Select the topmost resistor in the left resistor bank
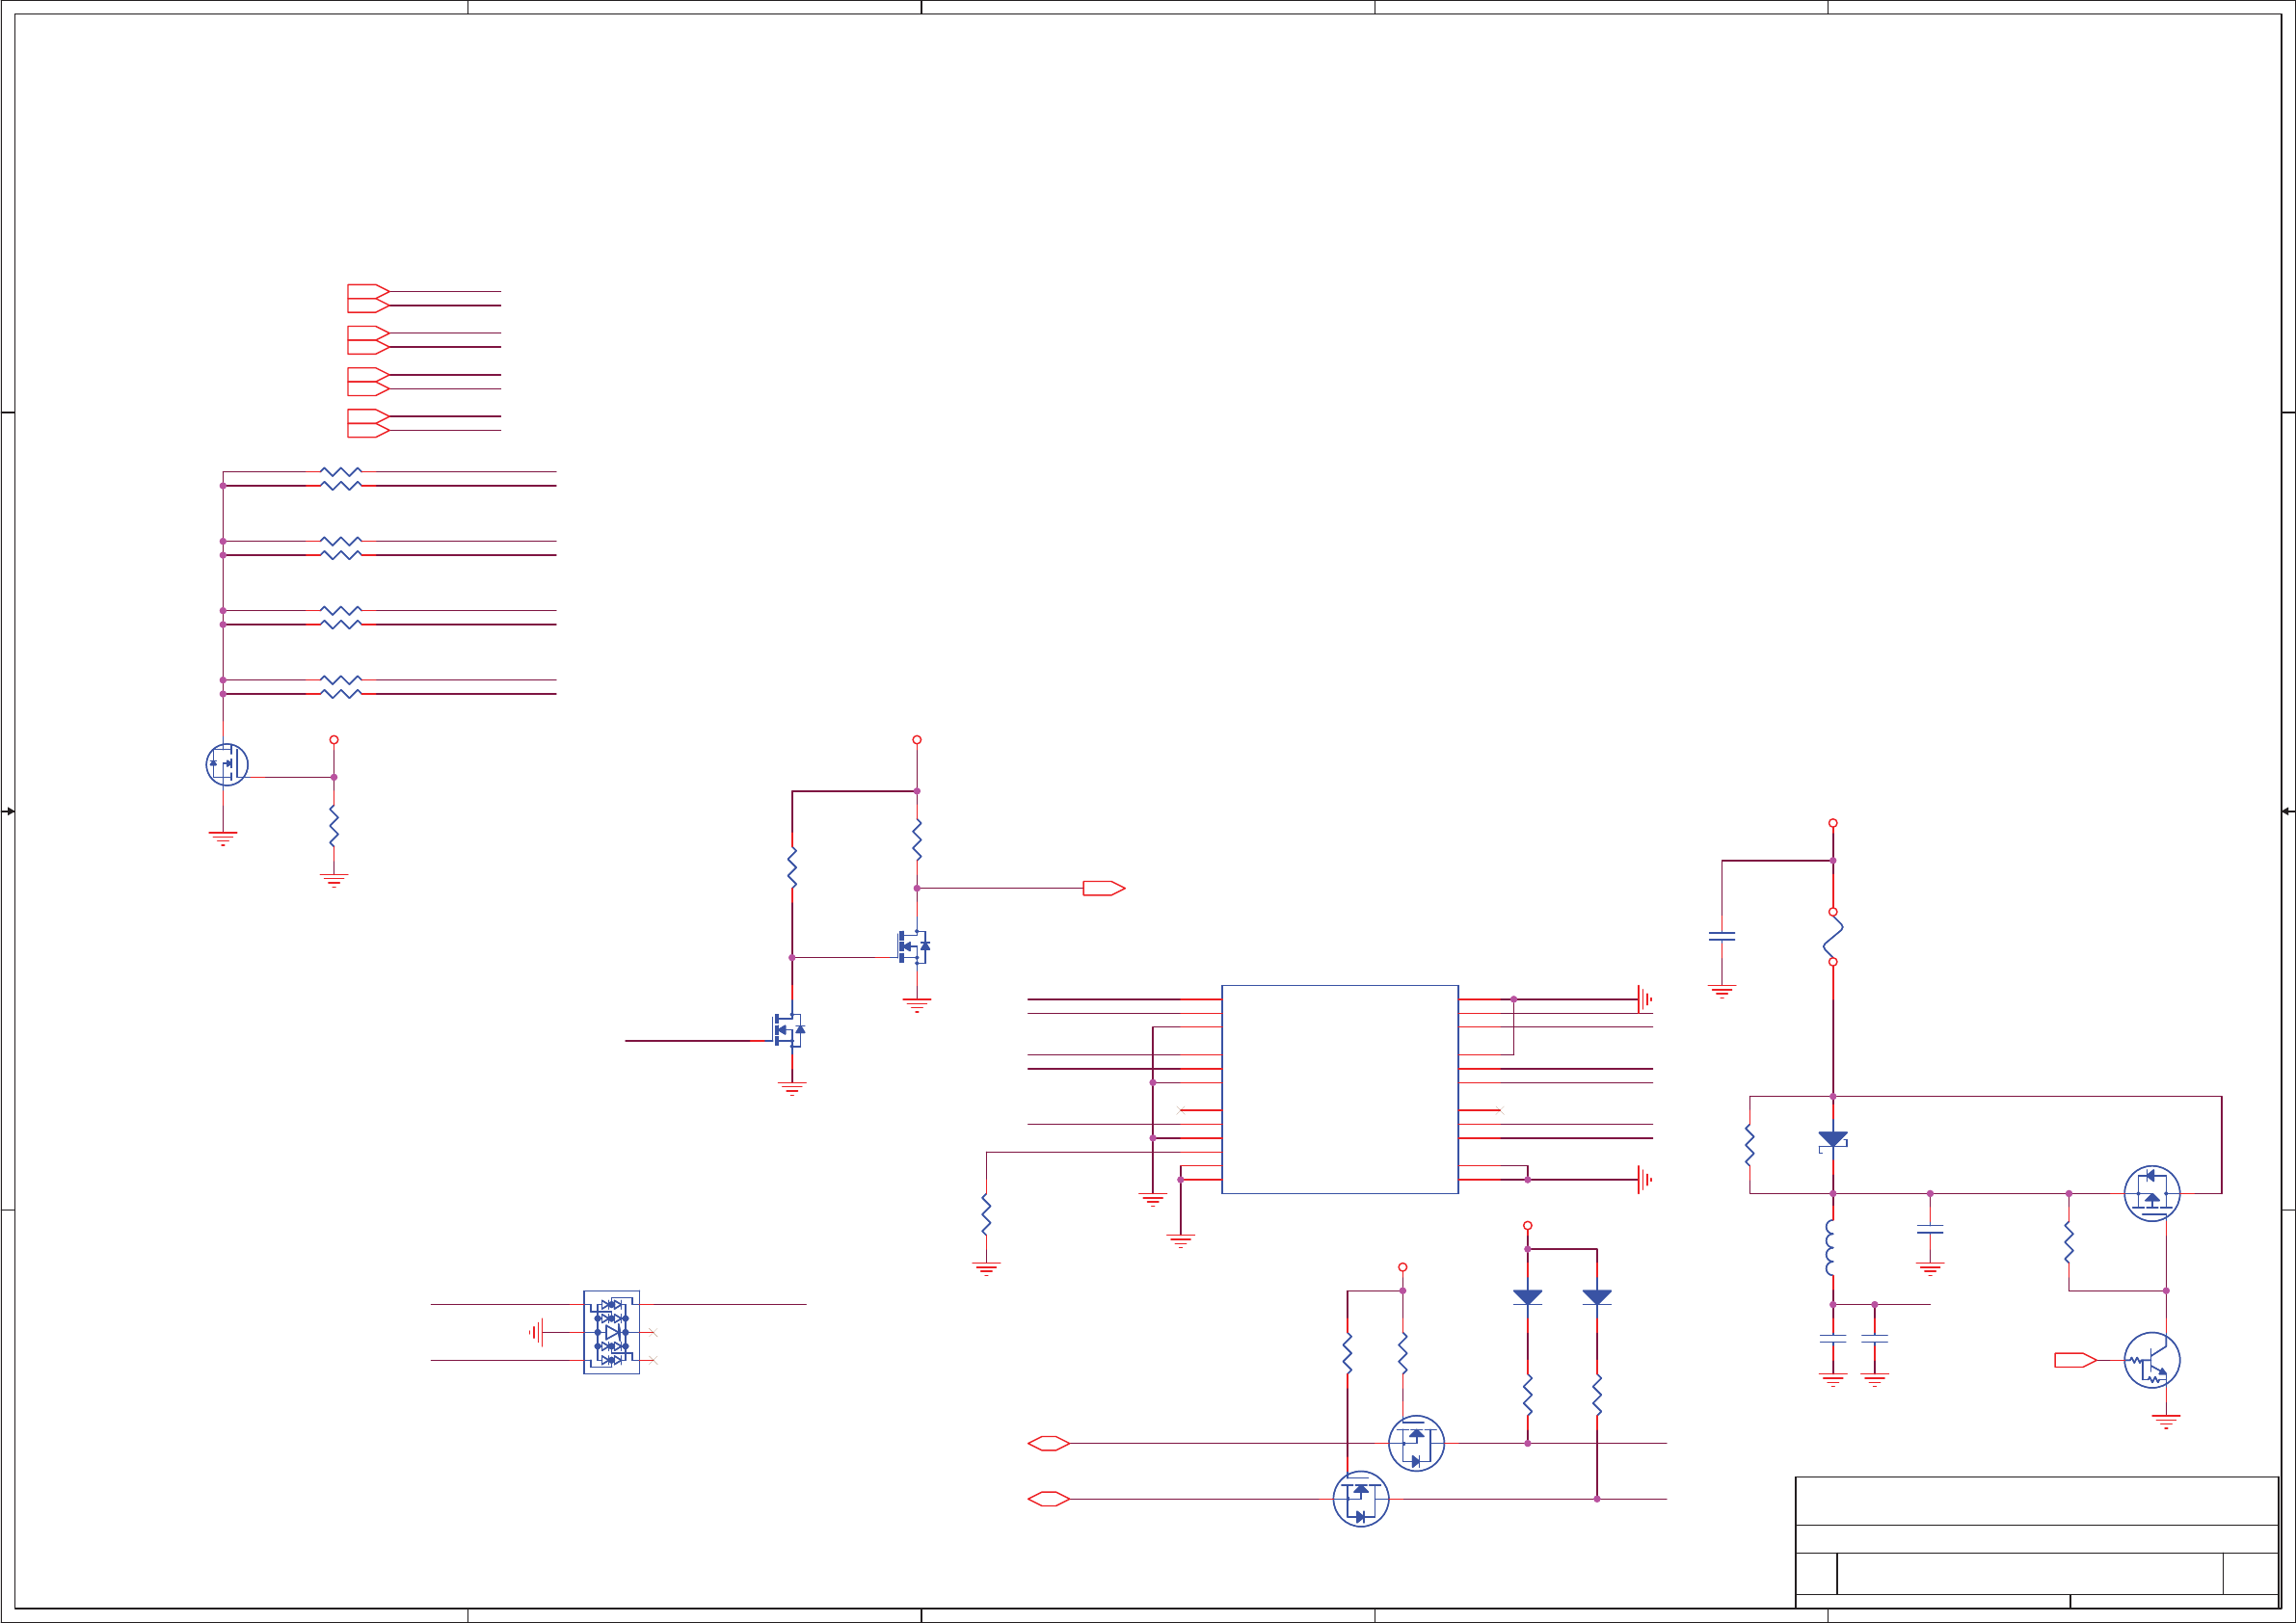 point(340,471)
